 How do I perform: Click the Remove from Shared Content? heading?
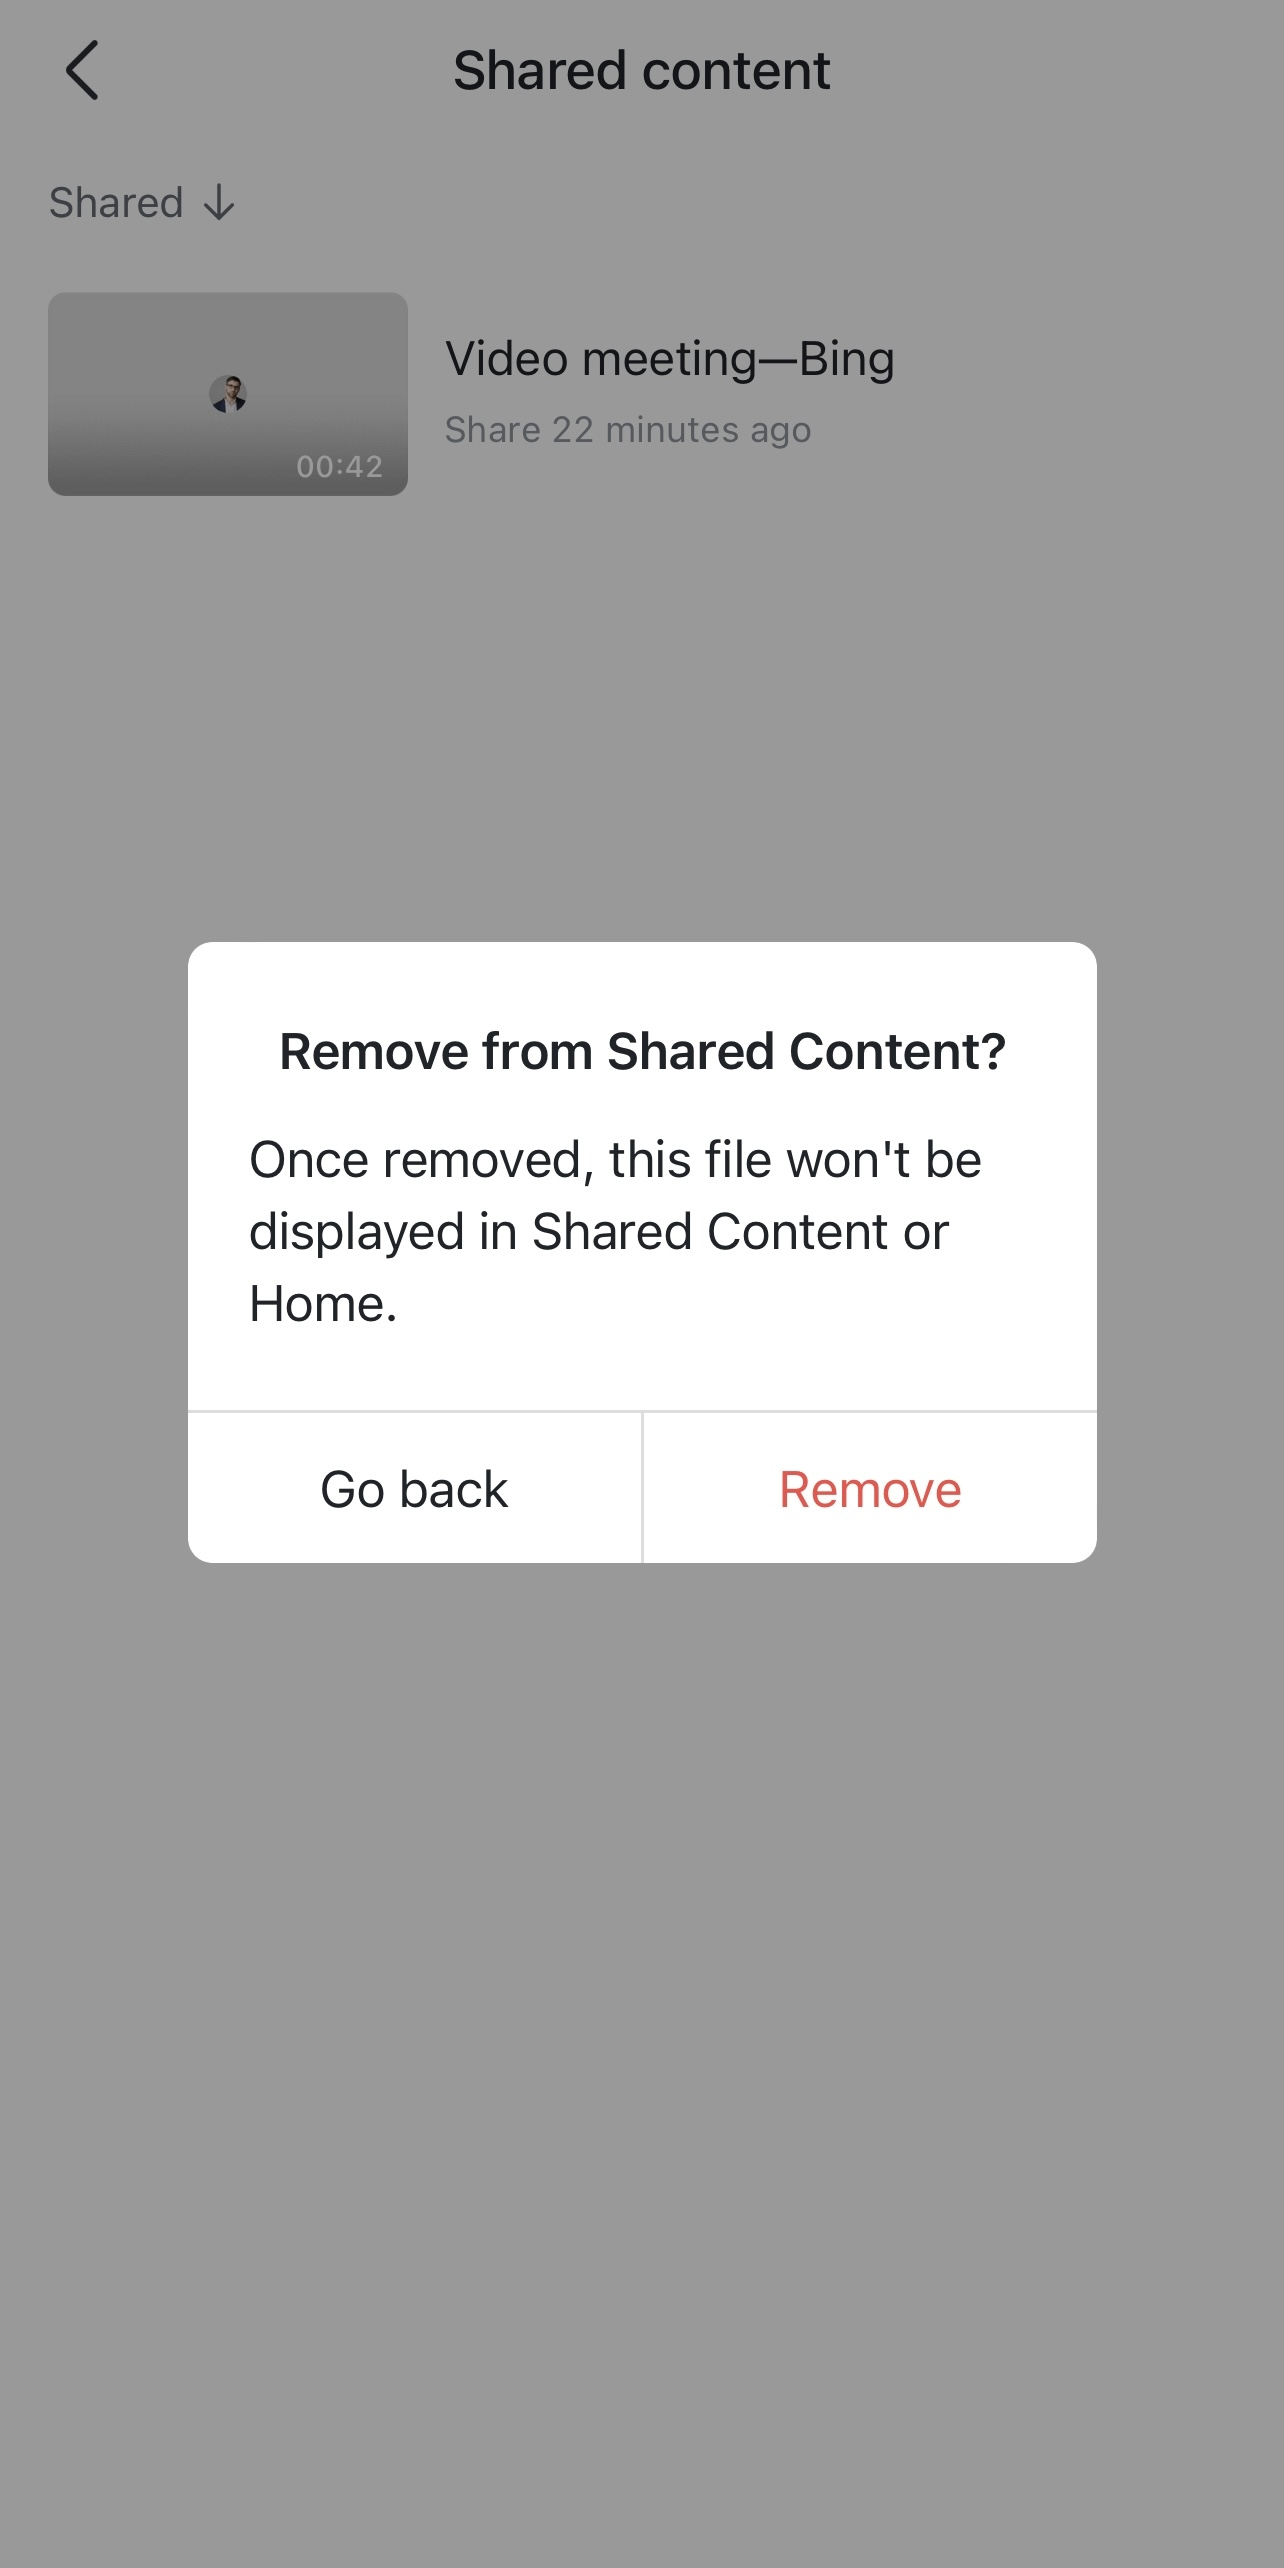(x=642, y=1052)
